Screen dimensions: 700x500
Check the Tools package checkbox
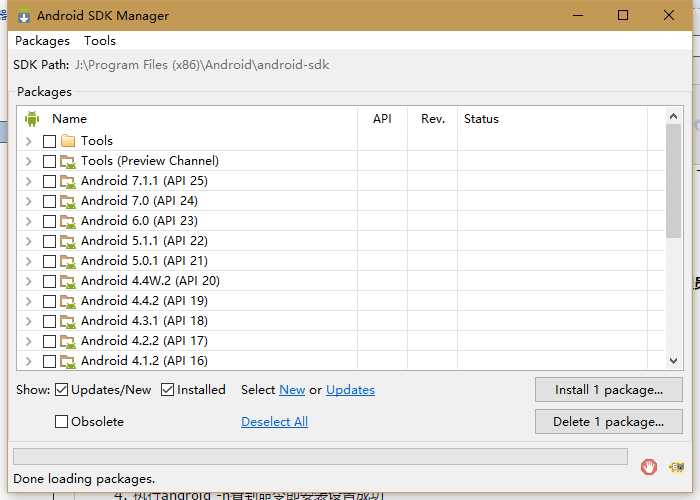pos(49,141)
